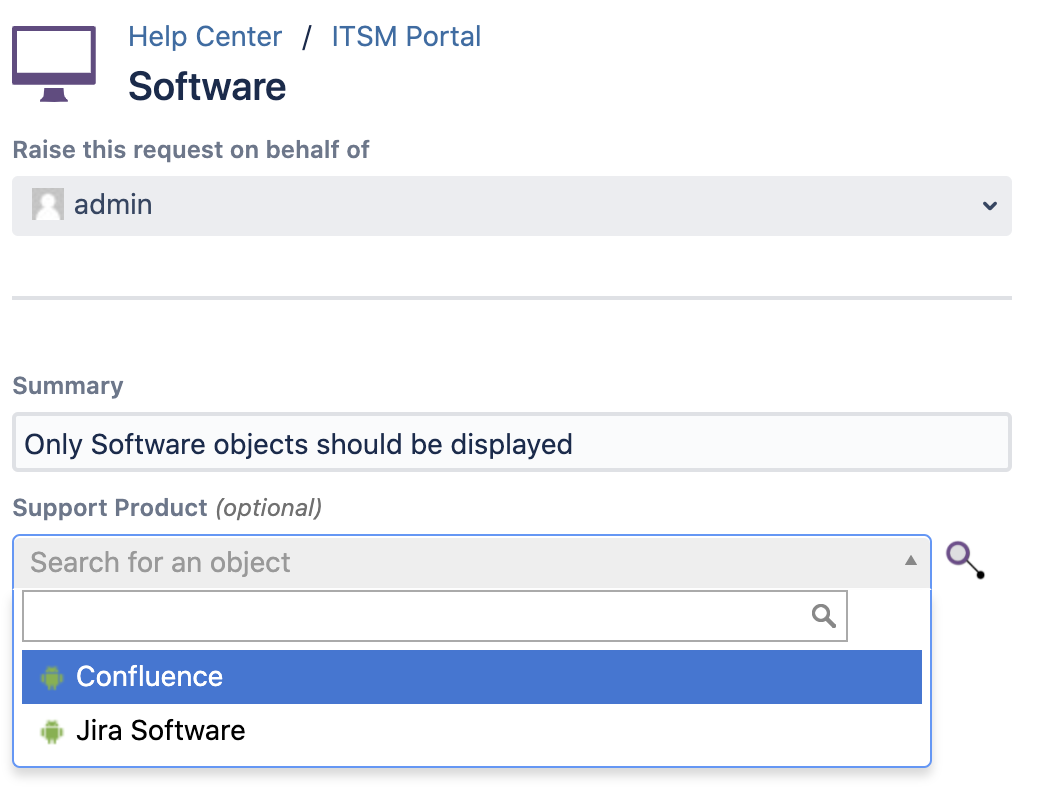
Task: Focus the Summary text input field
Action: [511, 443]
